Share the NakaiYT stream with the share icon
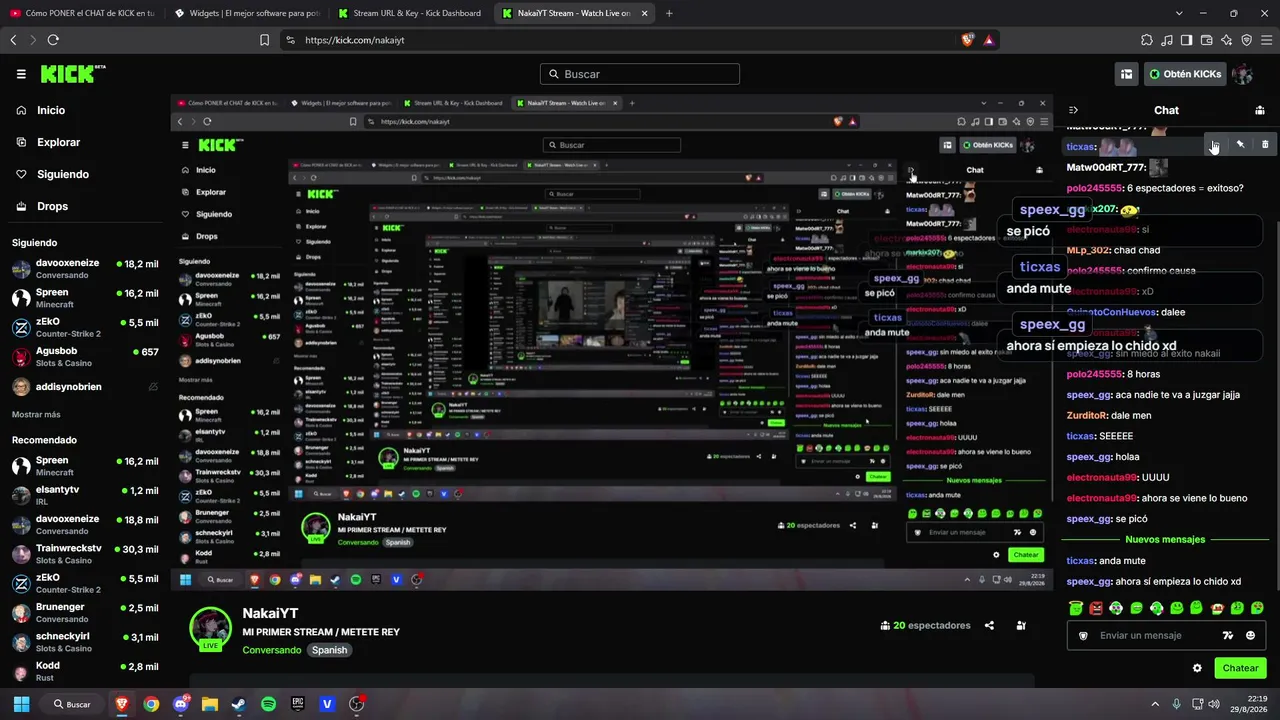This screenshot has width=1280, height=720. (989, 626)
